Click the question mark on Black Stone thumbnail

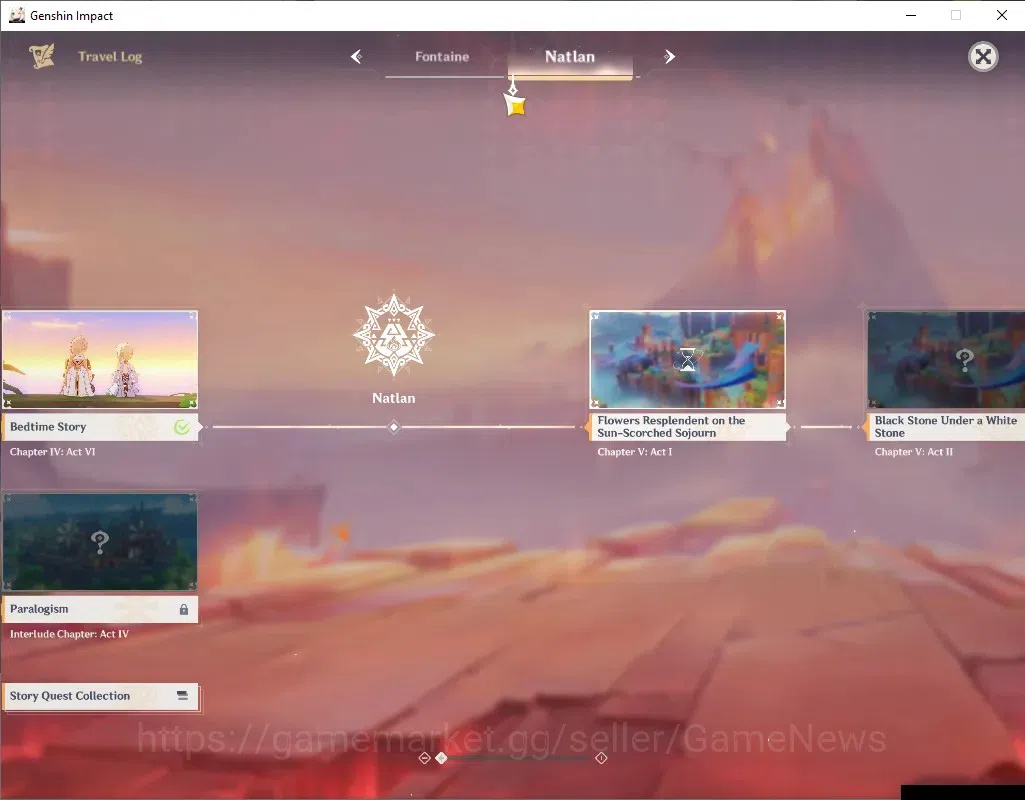coord(964,359)
